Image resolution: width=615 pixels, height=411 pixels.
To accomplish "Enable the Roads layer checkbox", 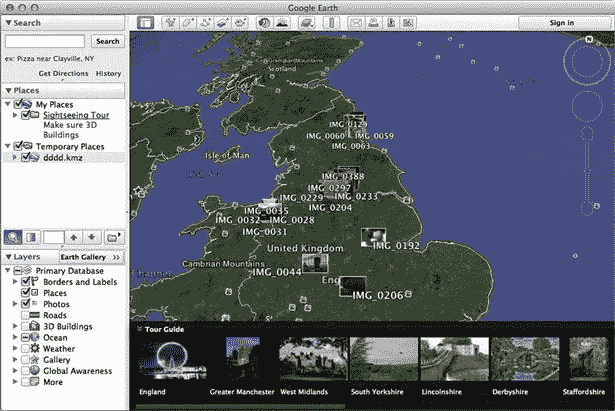I will (x=25, y=315).
